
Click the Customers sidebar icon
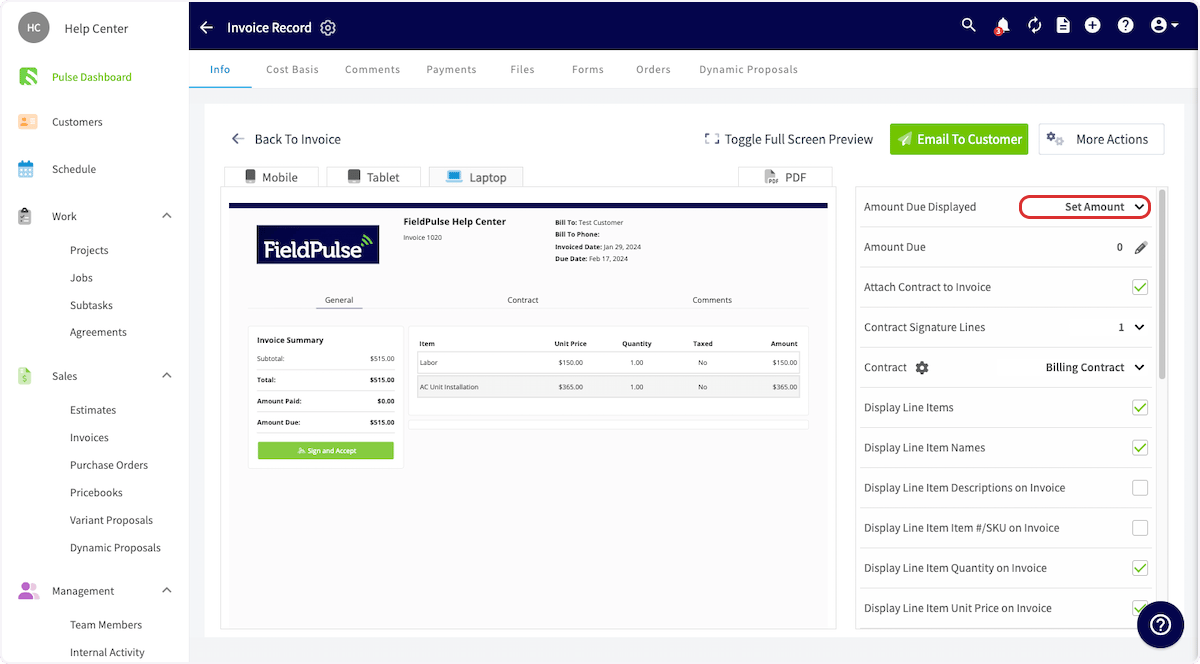pos(28,122)
